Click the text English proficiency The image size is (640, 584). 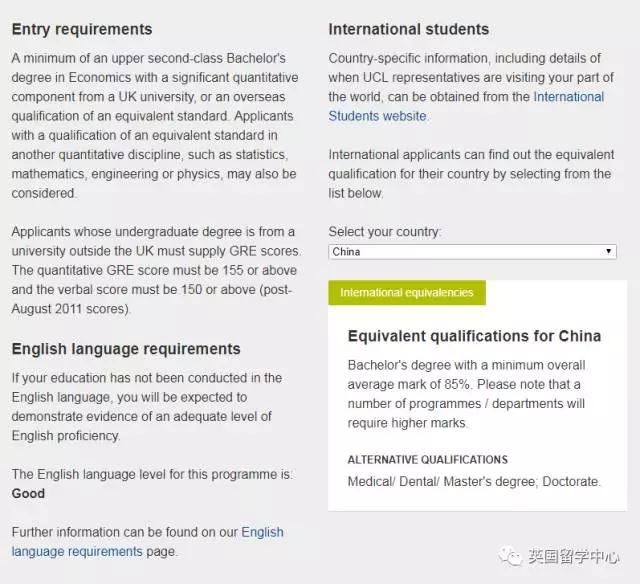[66, 436]
